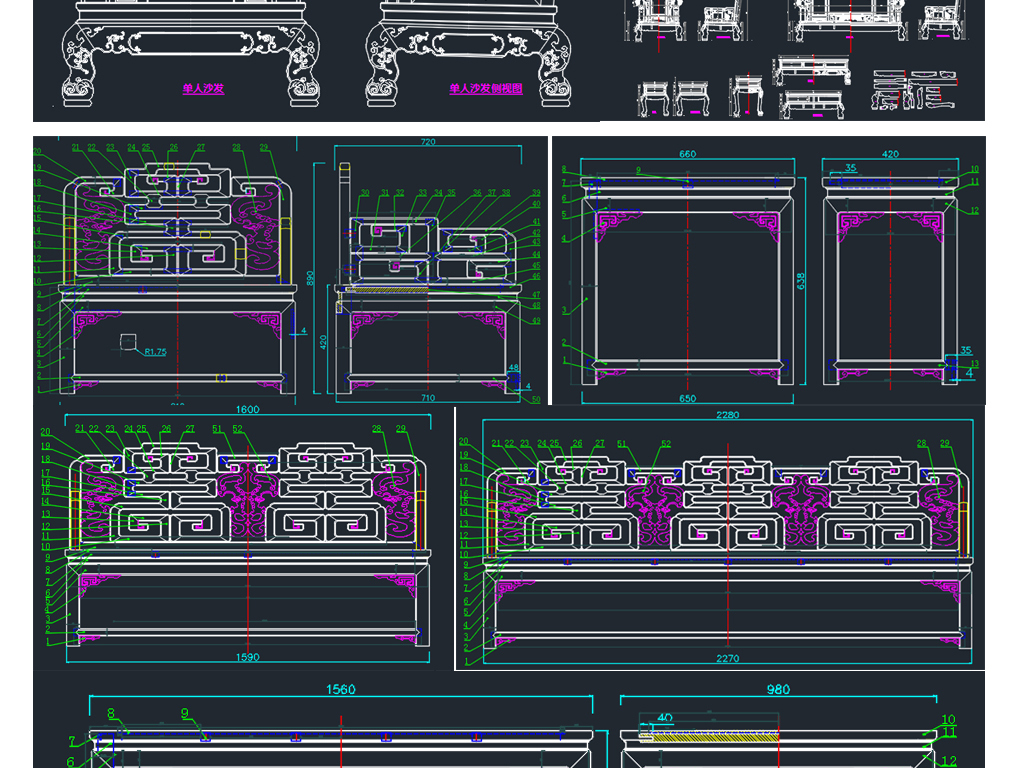Select the 2270 bottom dimension text

(x=728, y=658)
